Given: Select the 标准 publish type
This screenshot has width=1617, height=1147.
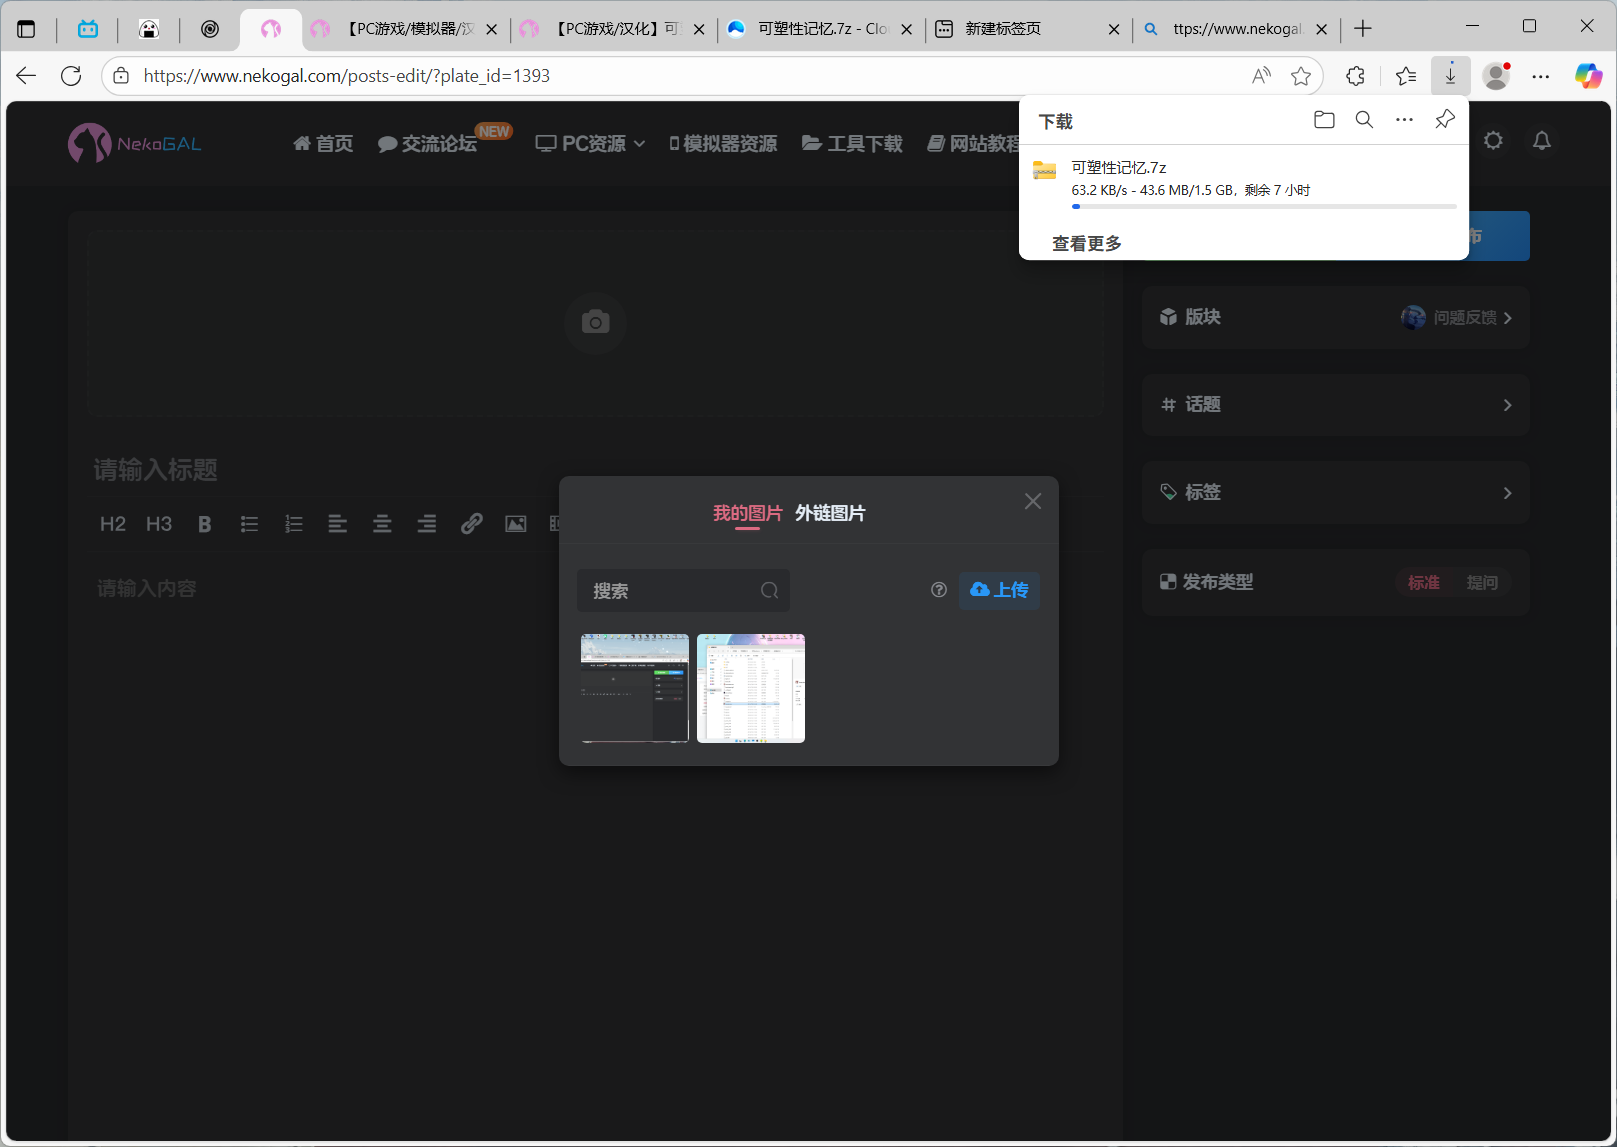Looking at the screenshot, I should pos(1423,582).
